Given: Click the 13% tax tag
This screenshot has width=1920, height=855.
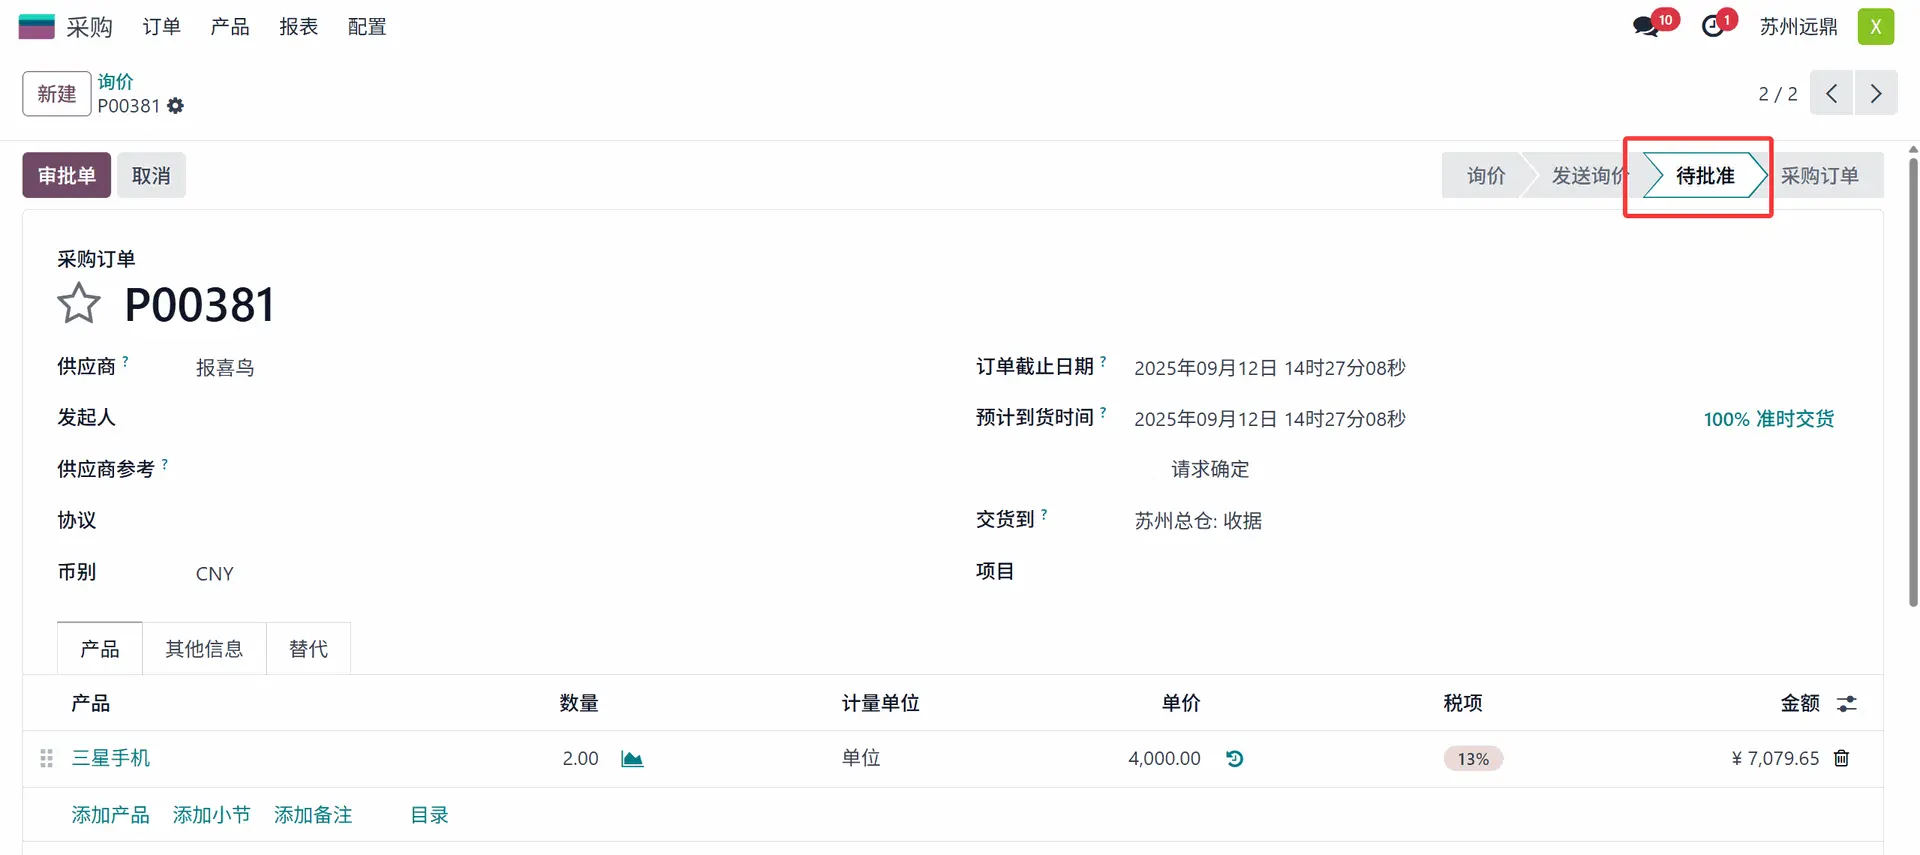Looking at the screenshot, I should (1473, 759).
